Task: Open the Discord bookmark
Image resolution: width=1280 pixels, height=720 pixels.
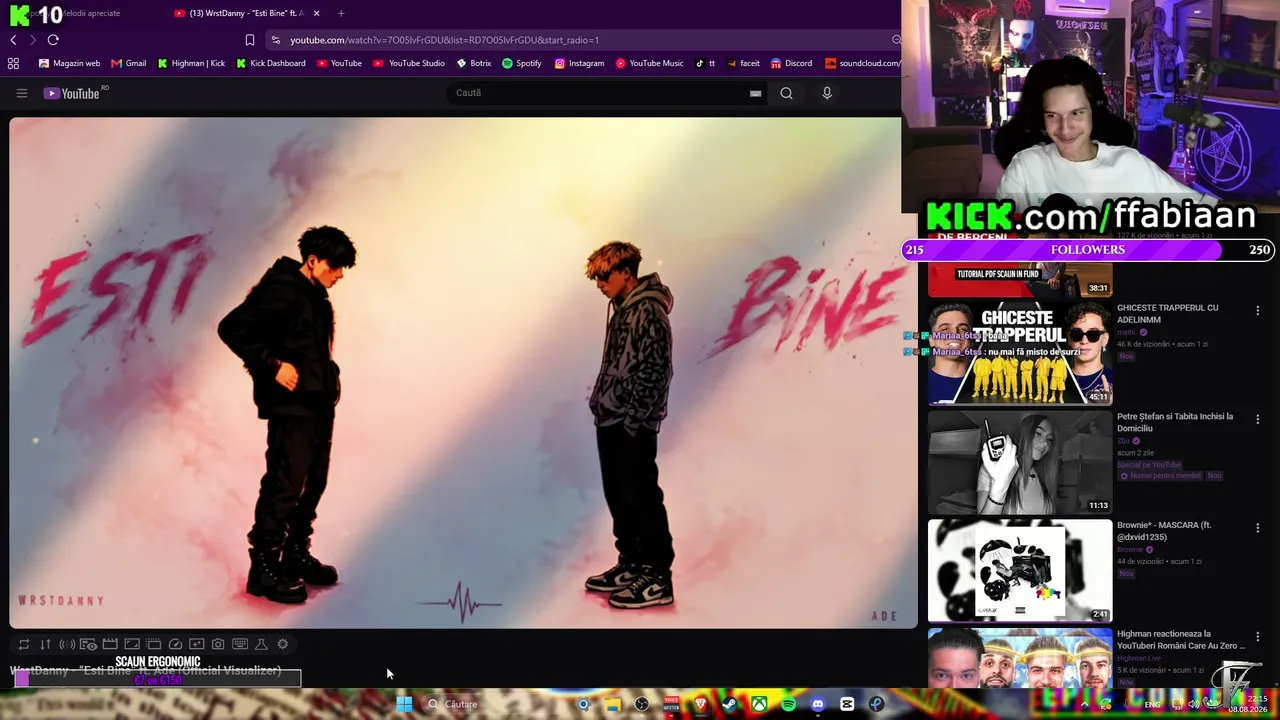Action: coord(791,63)
